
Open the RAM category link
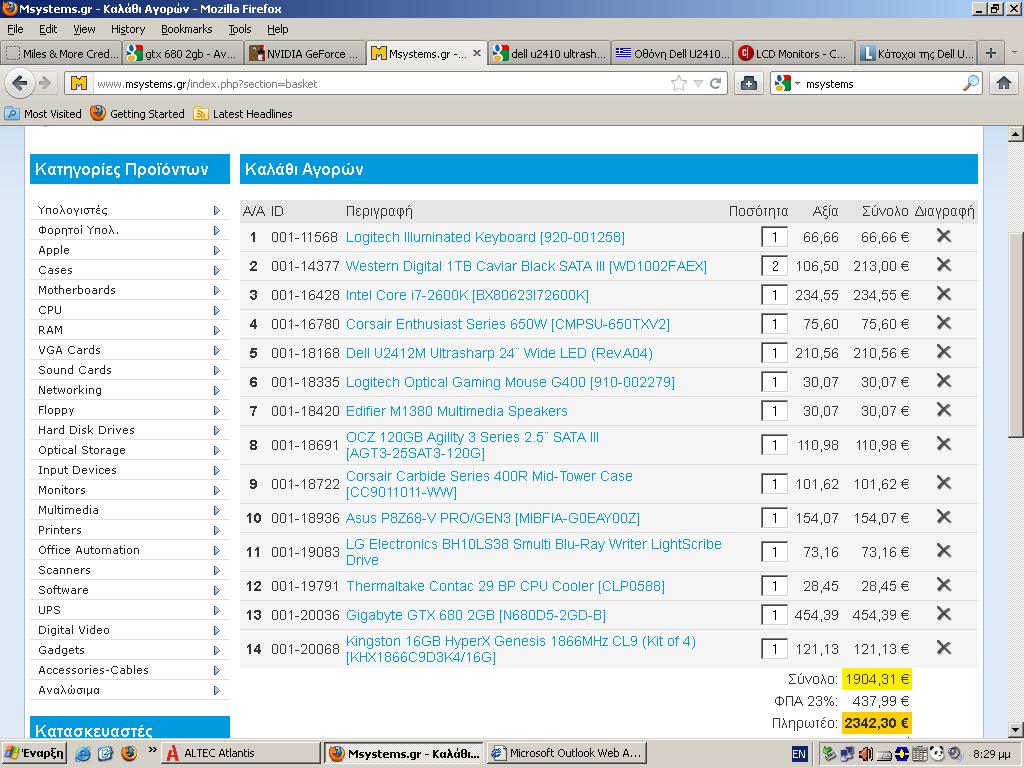(x=50, y=330)
